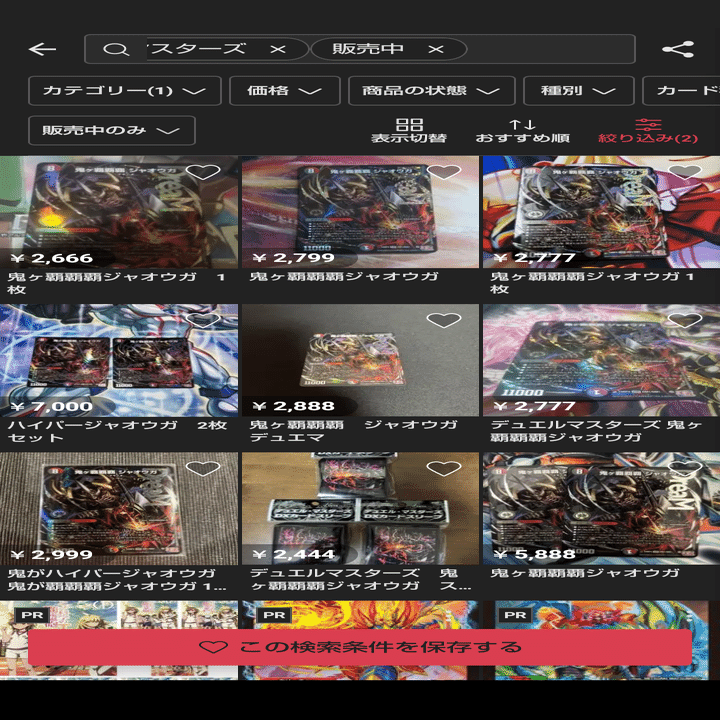This screenshot has height=720, width=720.
Task: Like the ¥5,888 item heart
Action: click(x=685, y=468)
